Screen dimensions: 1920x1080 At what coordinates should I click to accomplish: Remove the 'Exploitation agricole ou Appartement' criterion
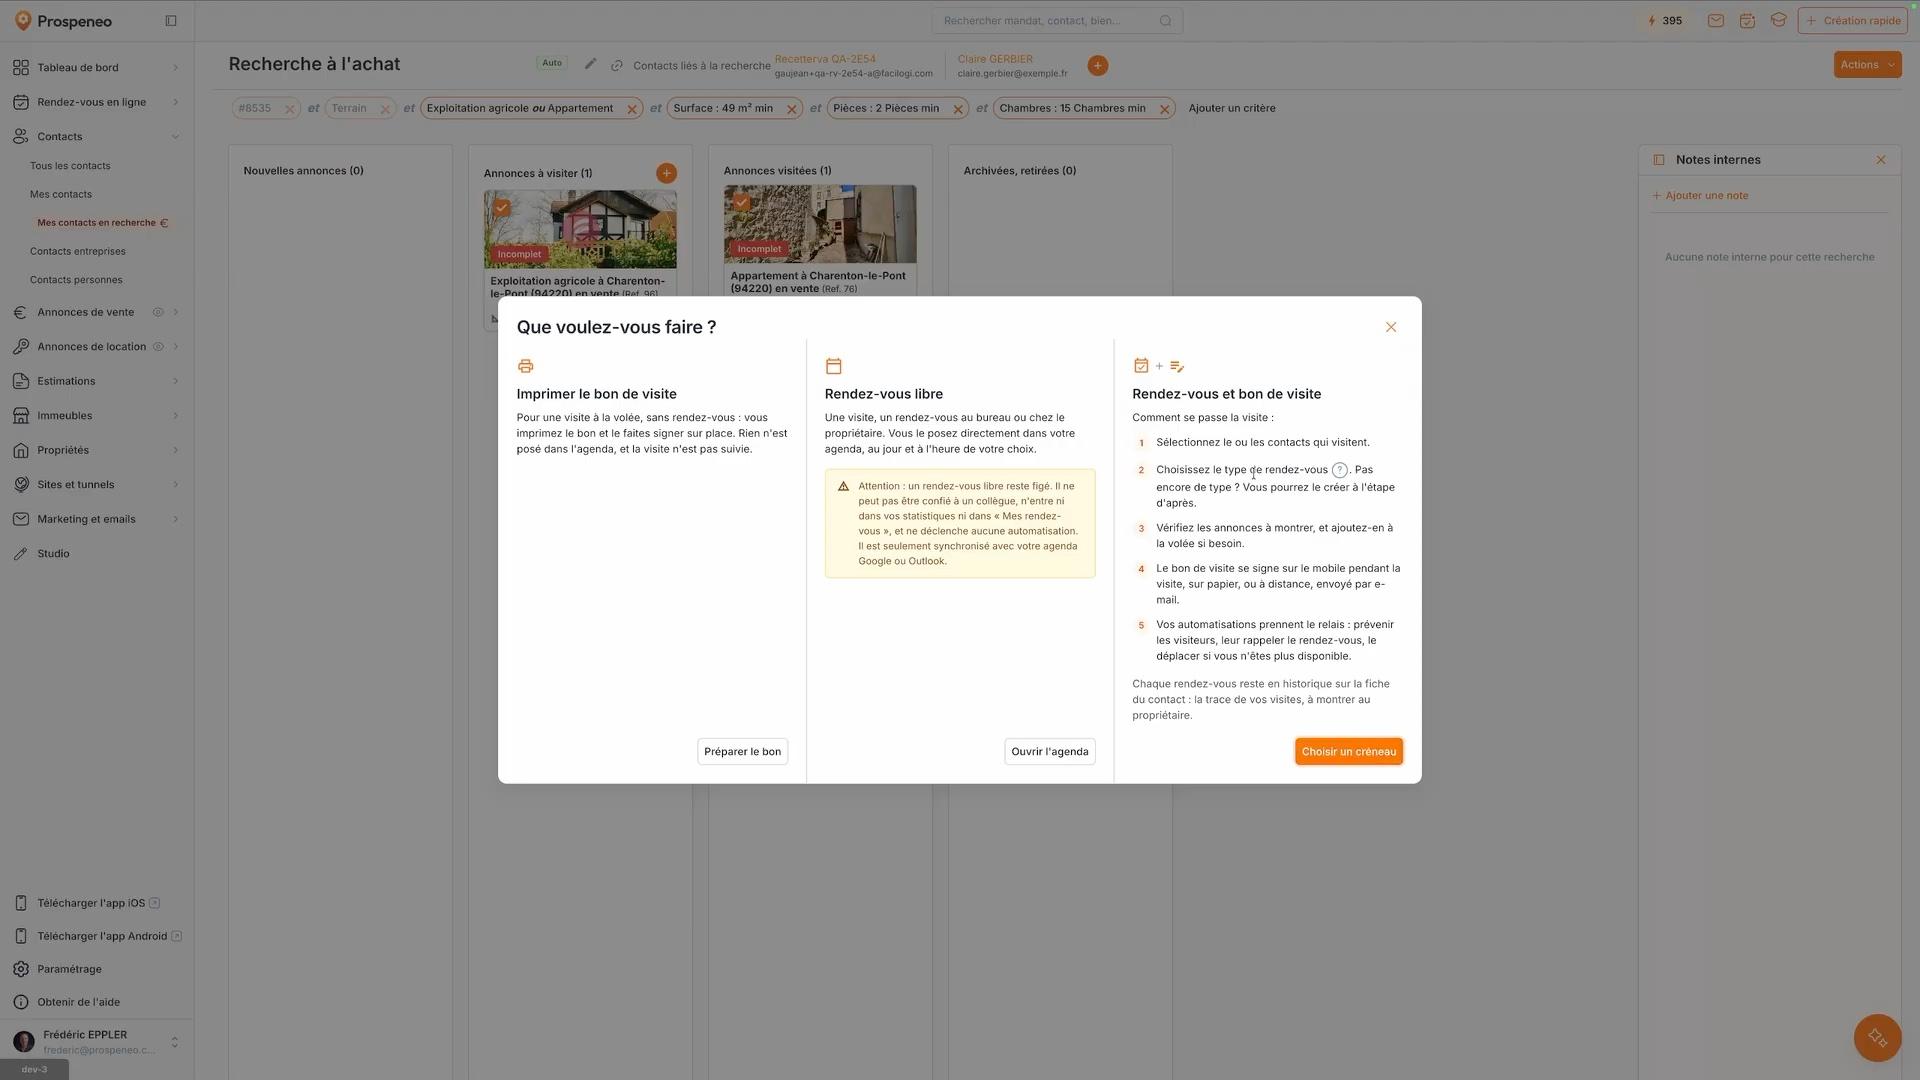pos(631,109)
